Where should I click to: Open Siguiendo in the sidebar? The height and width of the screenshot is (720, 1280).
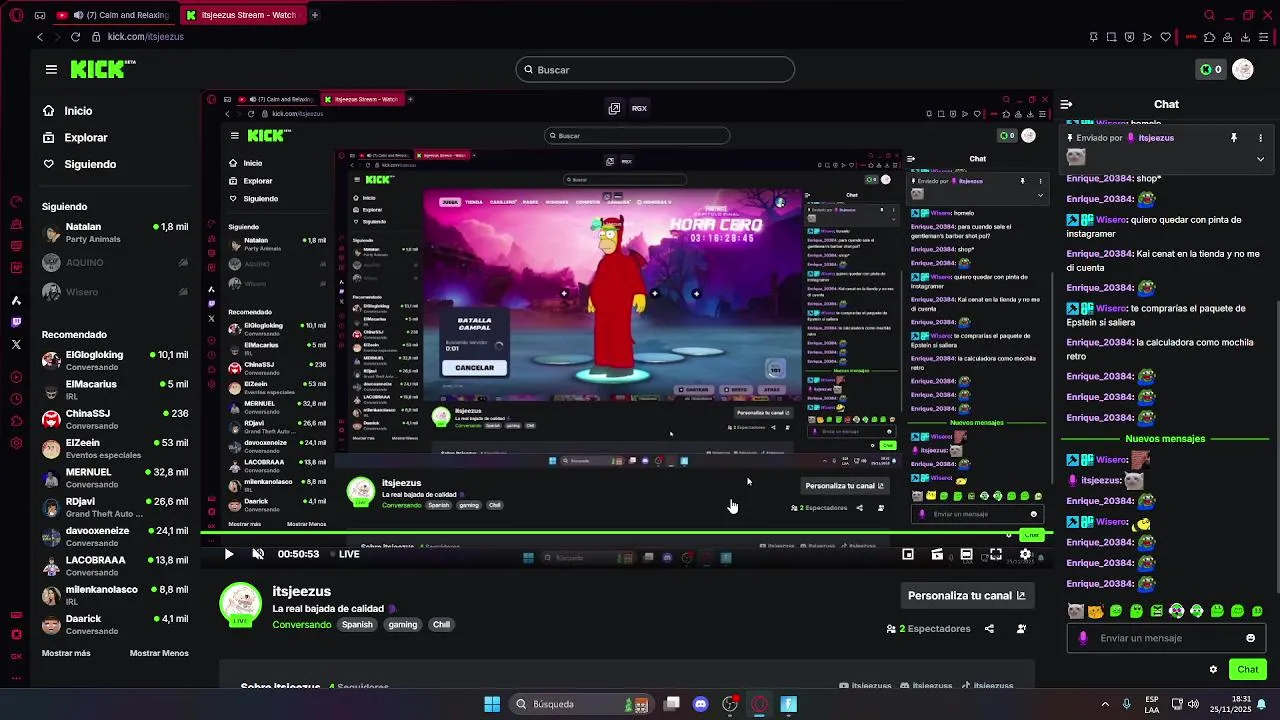[x=79, y=164]
